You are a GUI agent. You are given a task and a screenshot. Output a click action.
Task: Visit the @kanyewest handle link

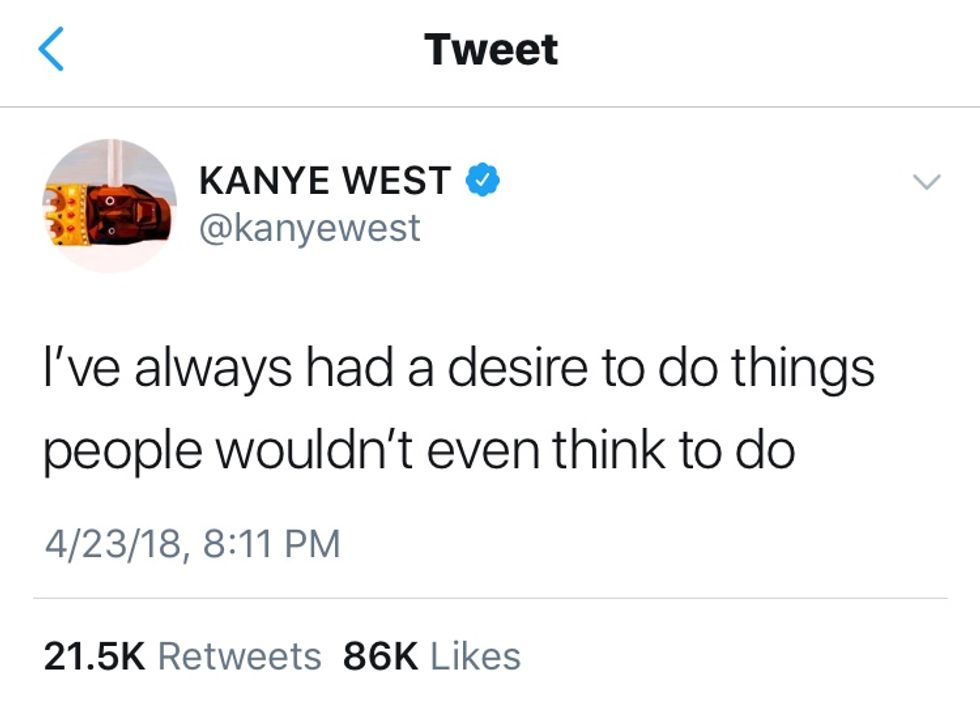[310, 228]
